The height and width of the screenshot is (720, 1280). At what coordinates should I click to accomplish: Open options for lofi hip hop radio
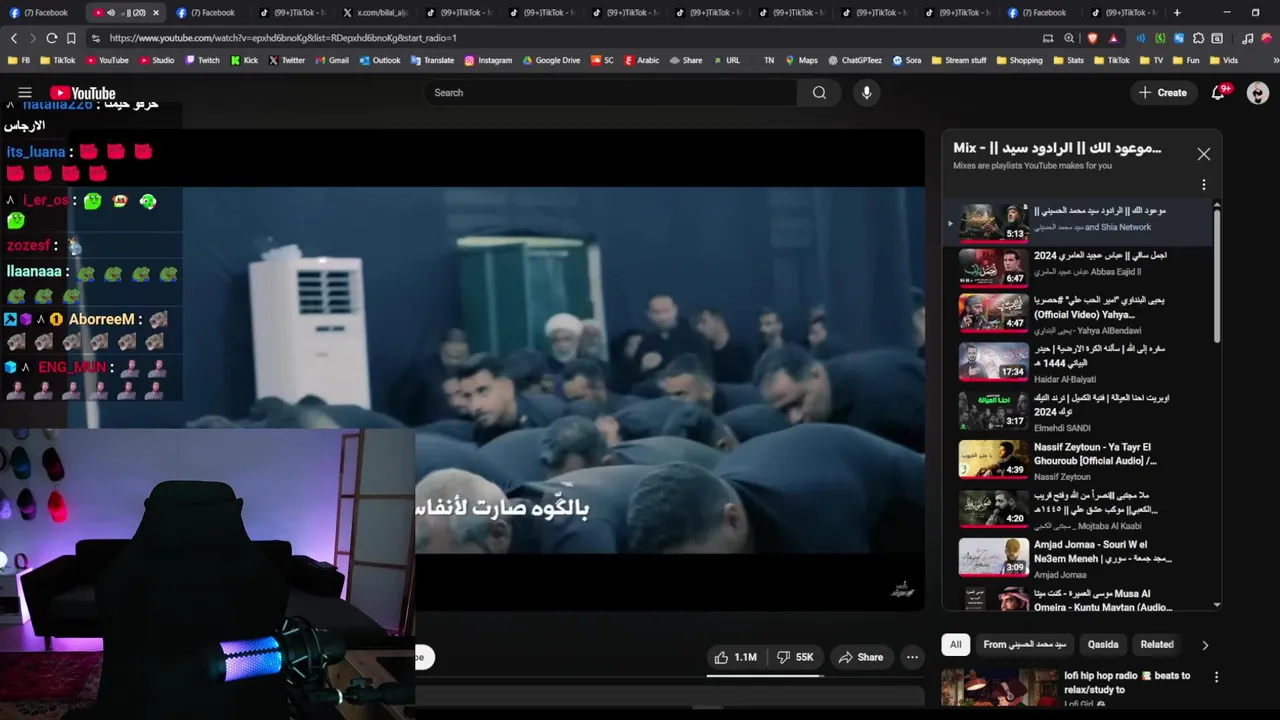coord(1216,677)
